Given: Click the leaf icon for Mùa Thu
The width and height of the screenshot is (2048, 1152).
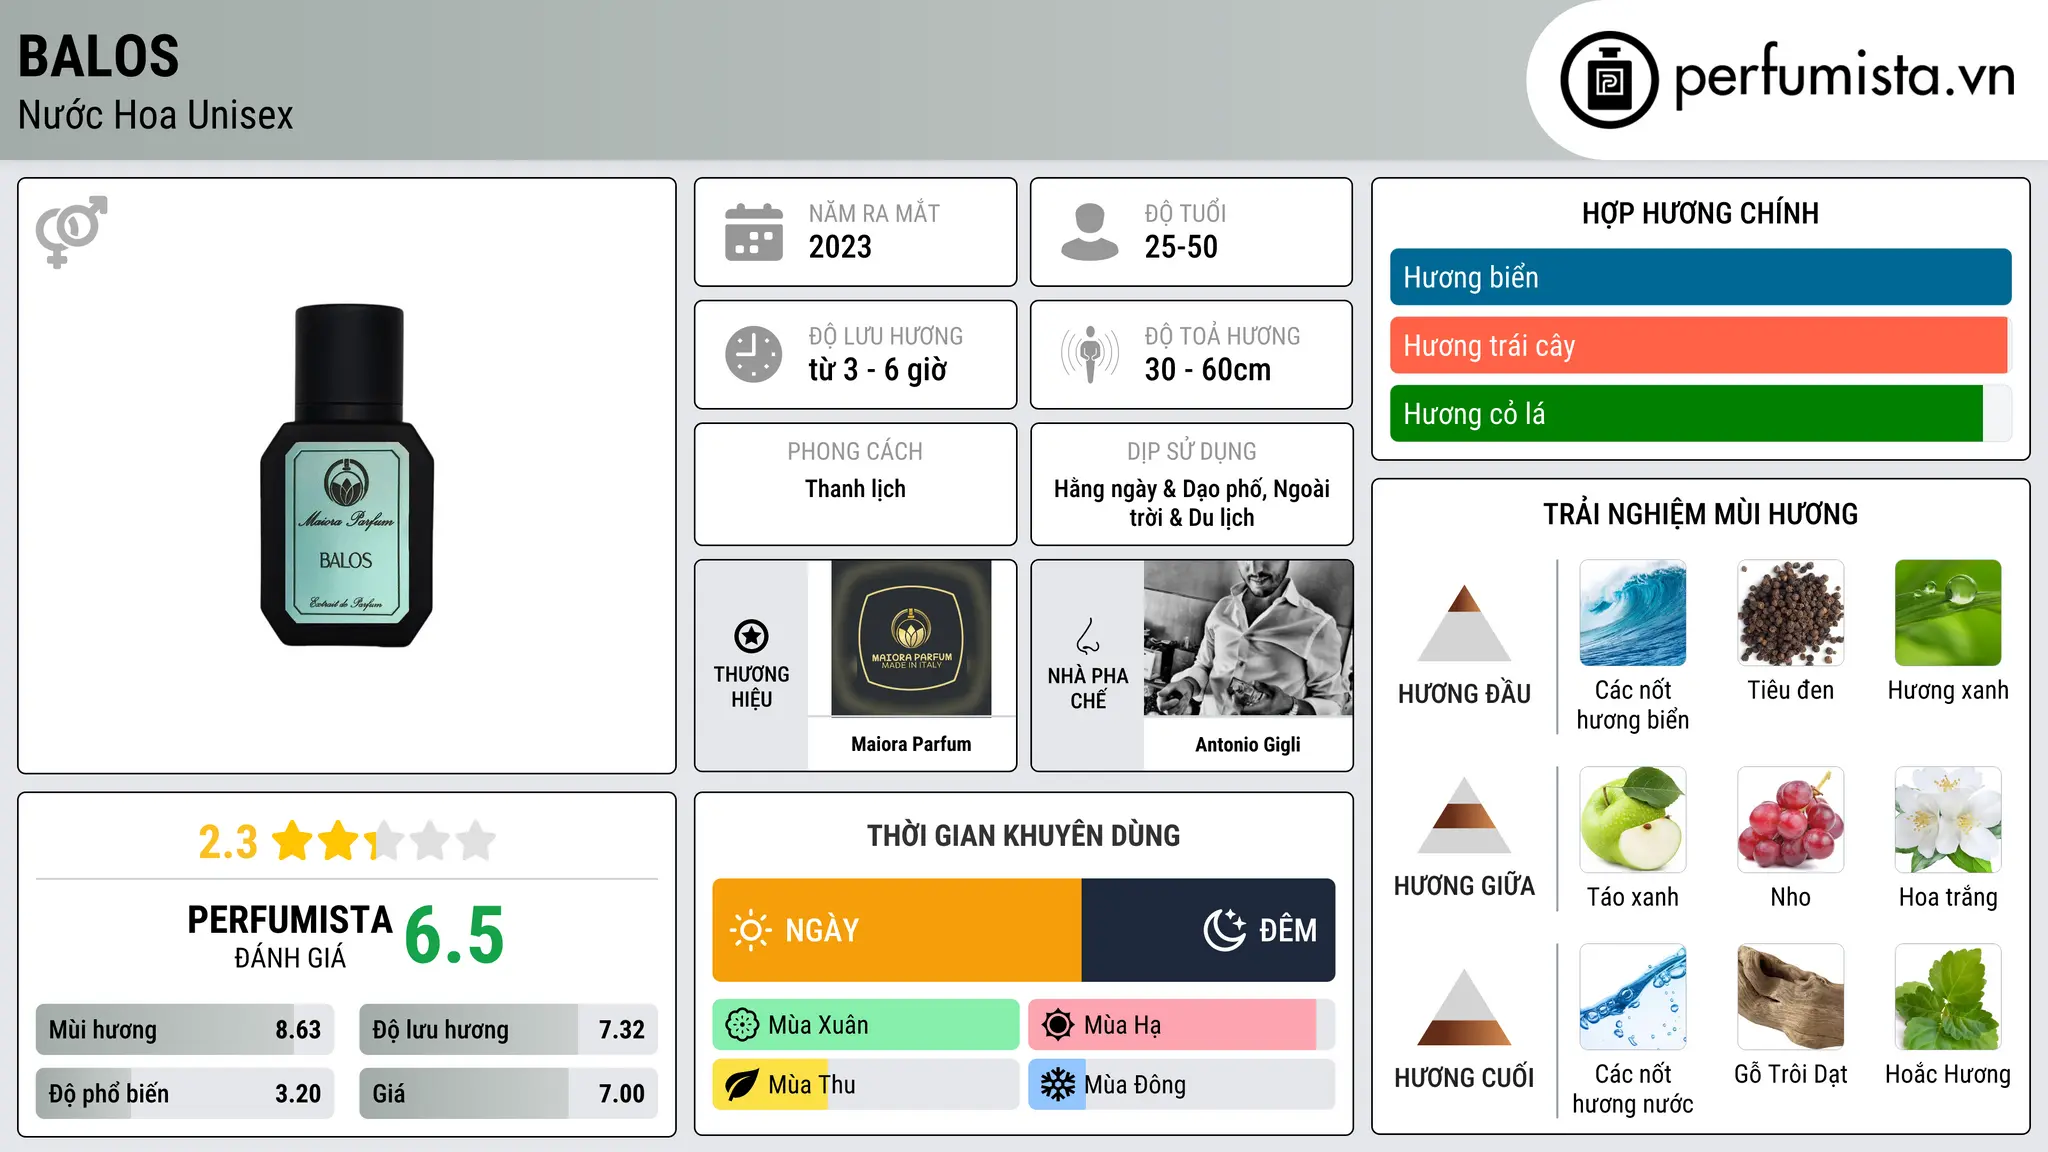Looking at the screenshot, I should point(742,1085).
